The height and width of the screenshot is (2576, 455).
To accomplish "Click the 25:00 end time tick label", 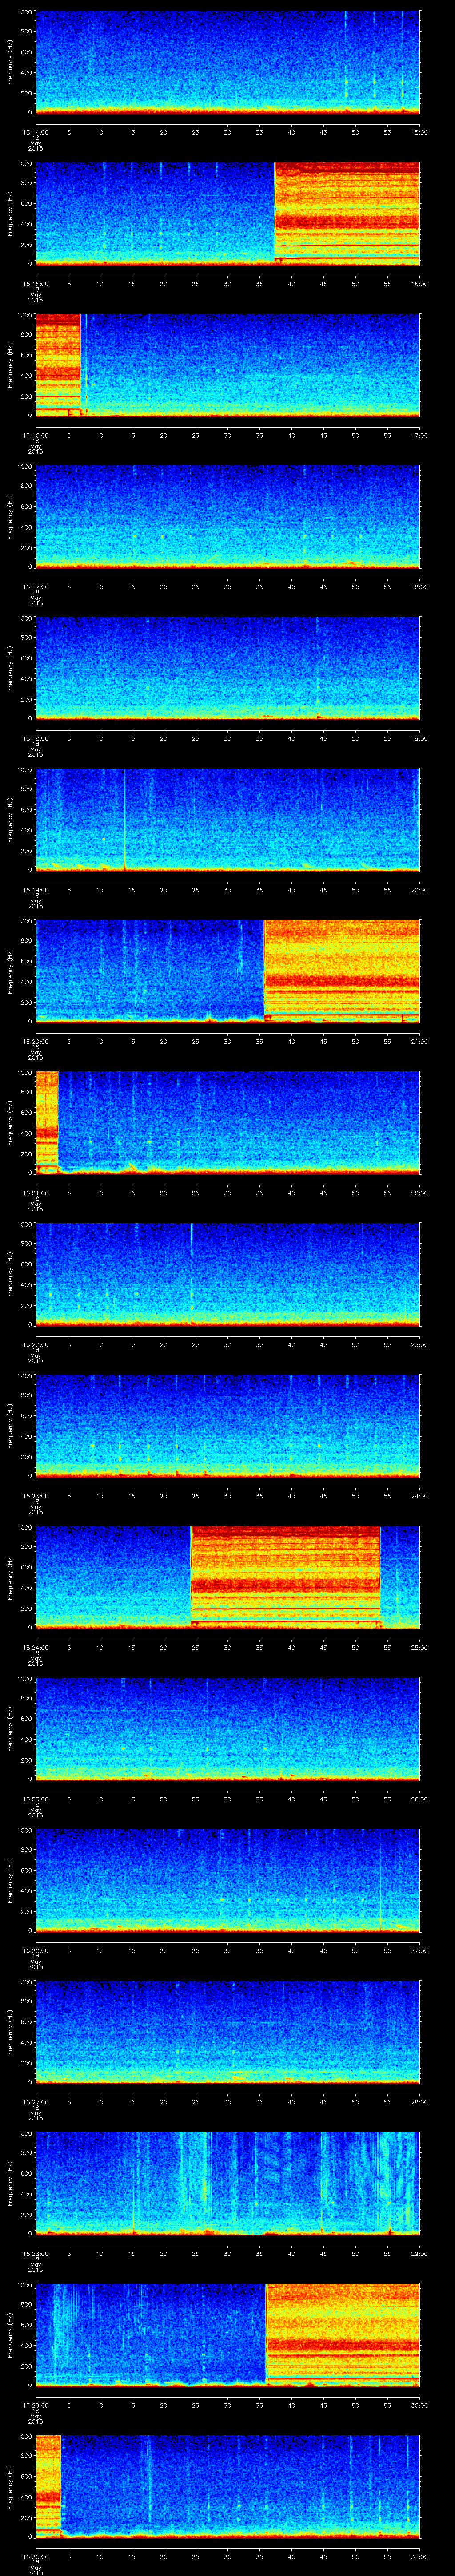I will (x=419, y=1647).
